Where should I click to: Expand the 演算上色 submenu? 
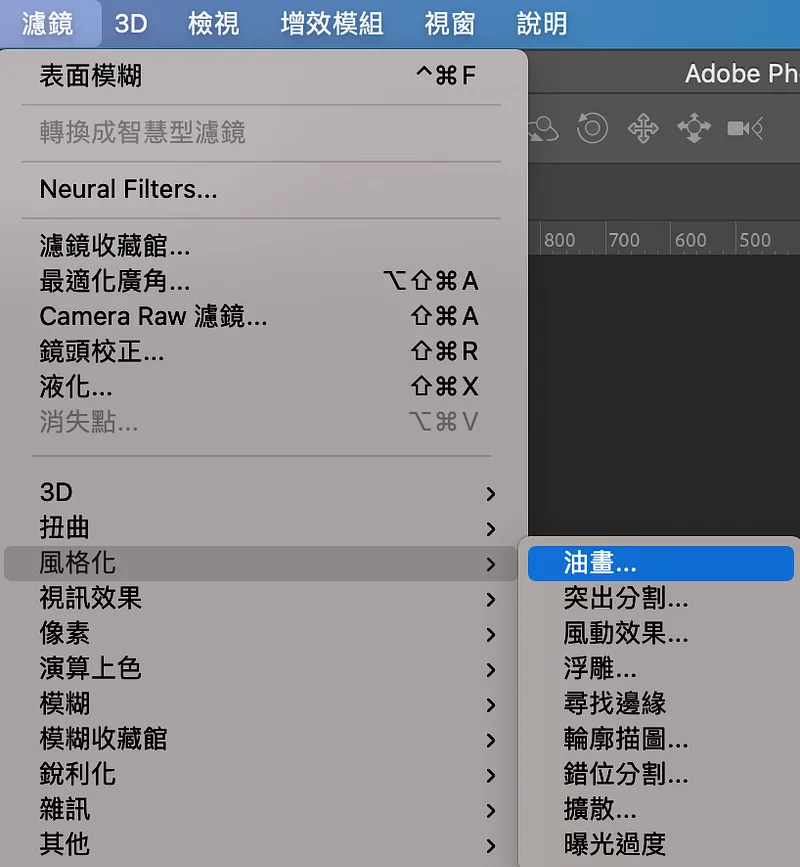pyautogui.click(x=261, y=669)
